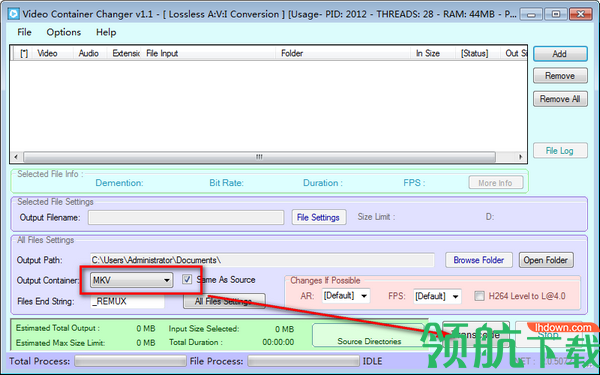The width and height of the screenshot is (600, 375).
Task: Click the Remove button
Action: (560, 76)
